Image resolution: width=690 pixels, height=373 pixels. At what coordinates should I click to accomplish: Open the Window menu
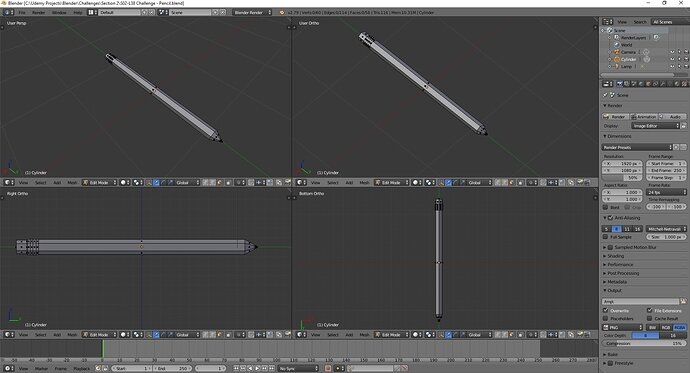pos(59,12)
